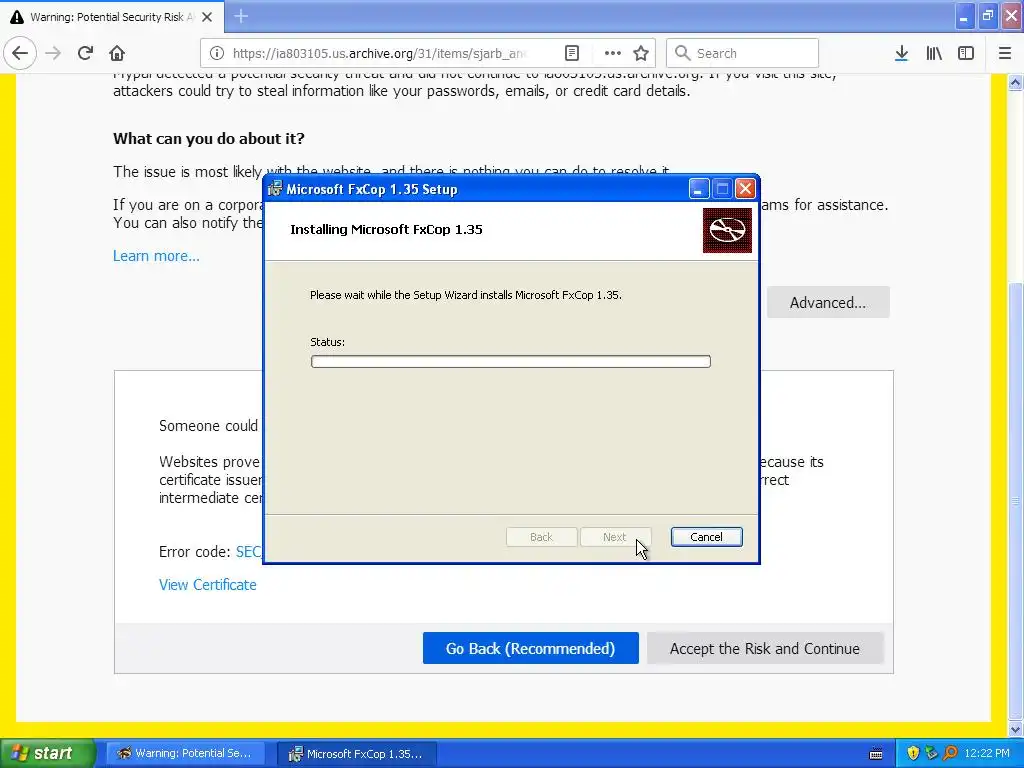Click the FxCop setup disc logo
The image size is (1024, 768).
727,230
